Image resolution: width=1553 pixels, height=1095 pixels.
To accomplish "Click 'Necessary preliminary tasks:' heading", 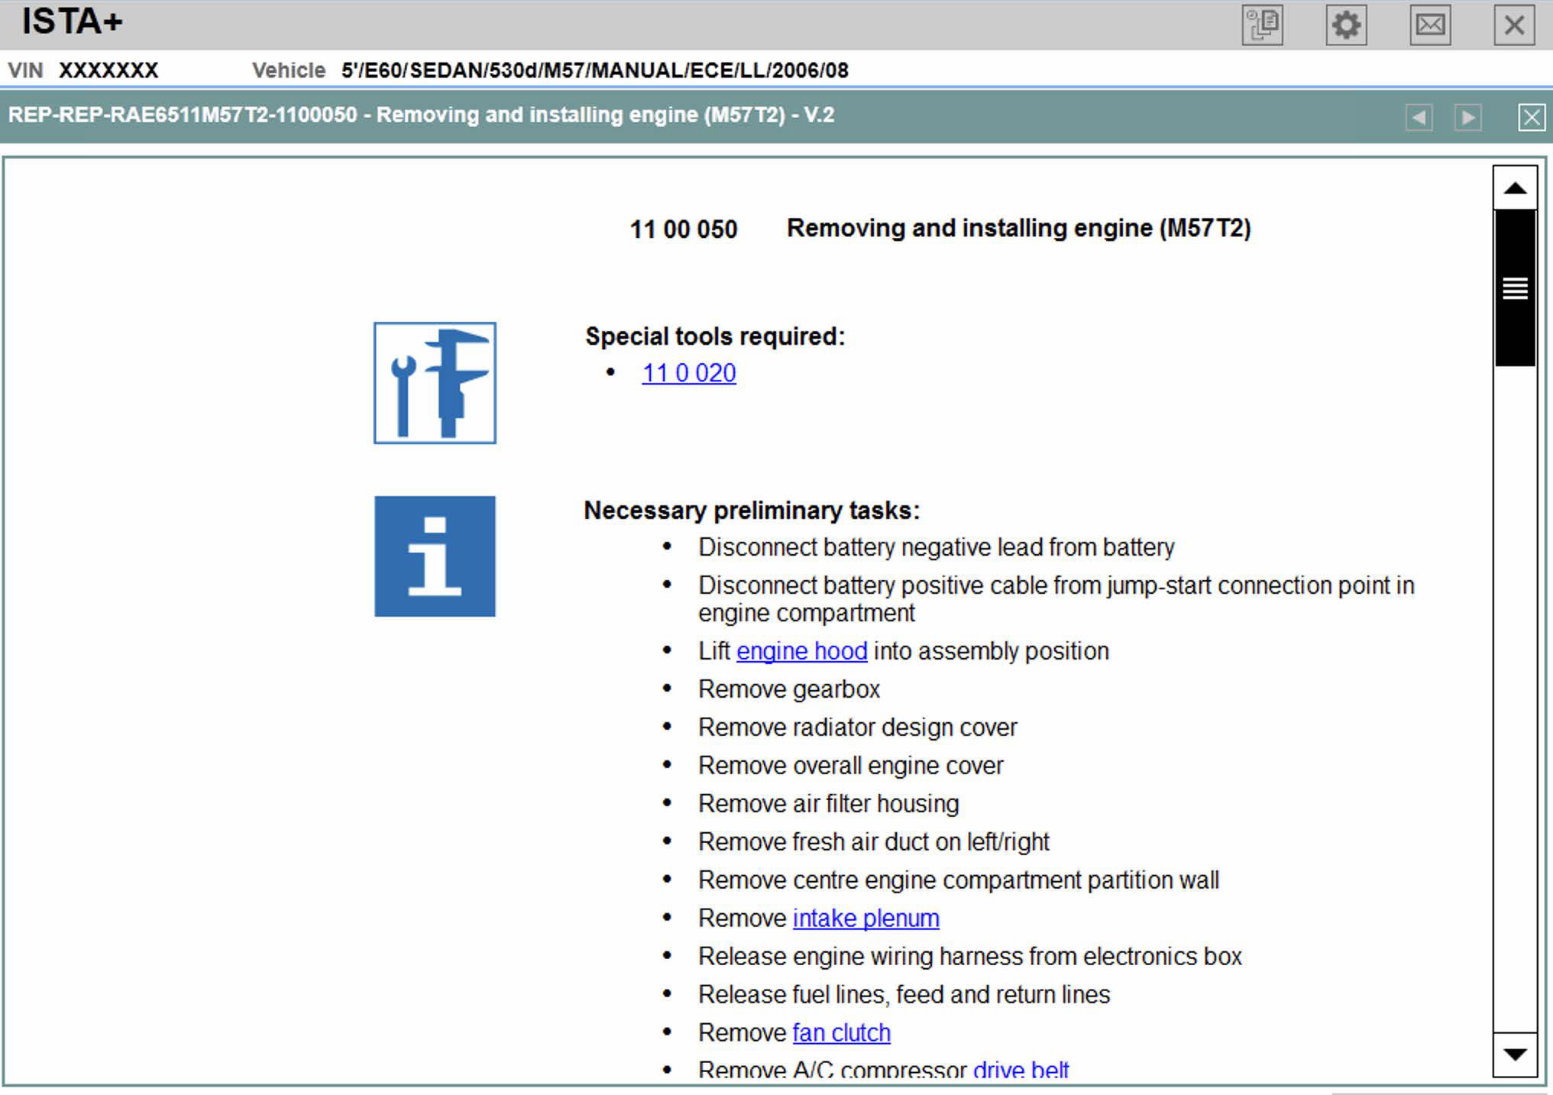I will [752, 510].
